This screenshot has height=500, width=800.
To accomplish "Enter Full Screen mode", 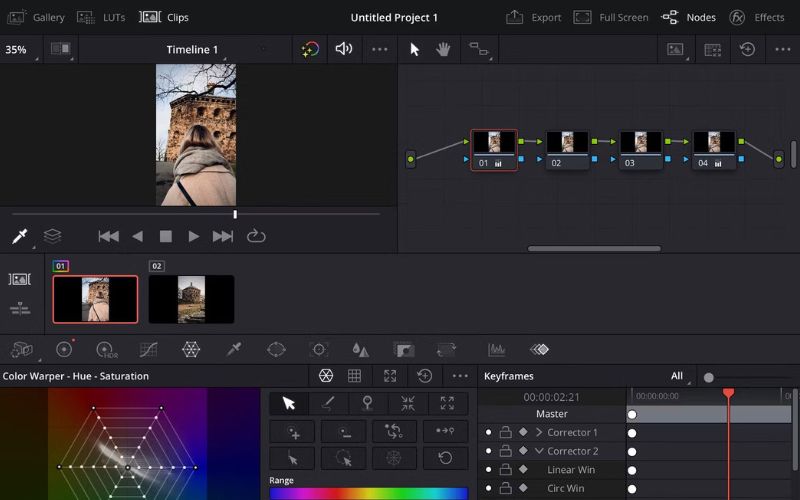I will [x=611, y=17].
